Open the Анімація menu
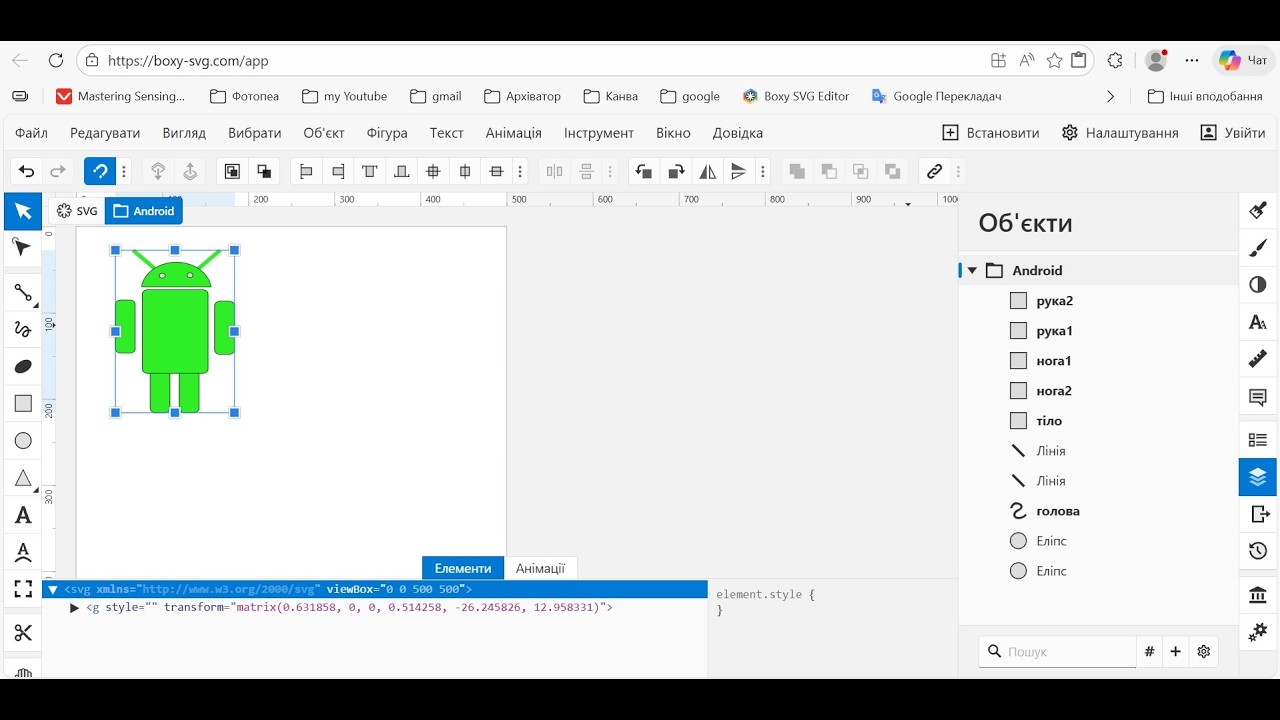 point(514,133)
